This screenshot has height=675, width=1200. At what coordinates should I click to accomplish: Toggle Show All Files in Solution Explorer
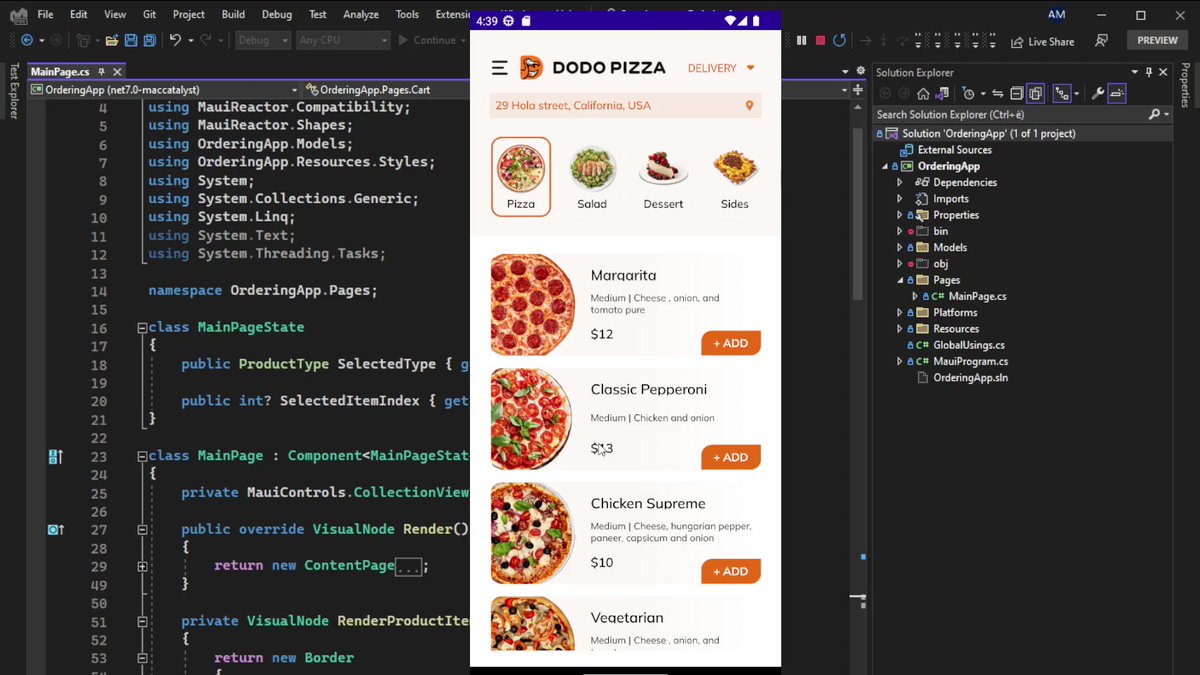click(x=1036, y=93)
